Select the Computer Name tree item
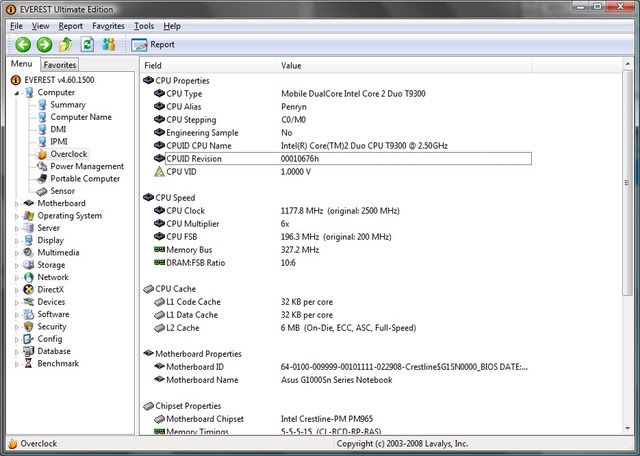 tap(81, 117)
